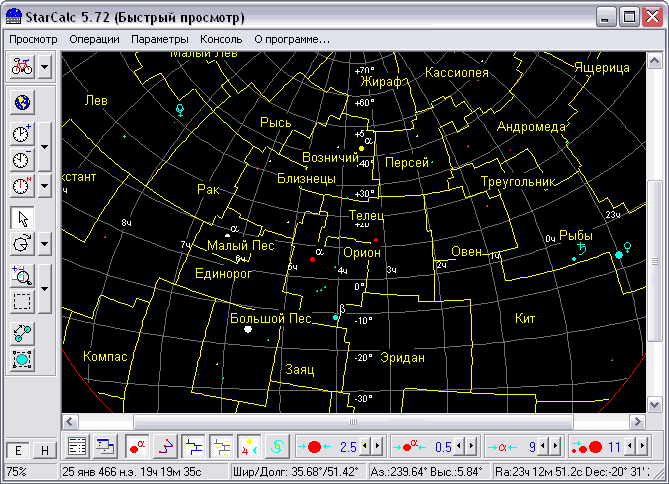
Task: Click horizontal scrollbar left arrow
Action: [70, 422]
